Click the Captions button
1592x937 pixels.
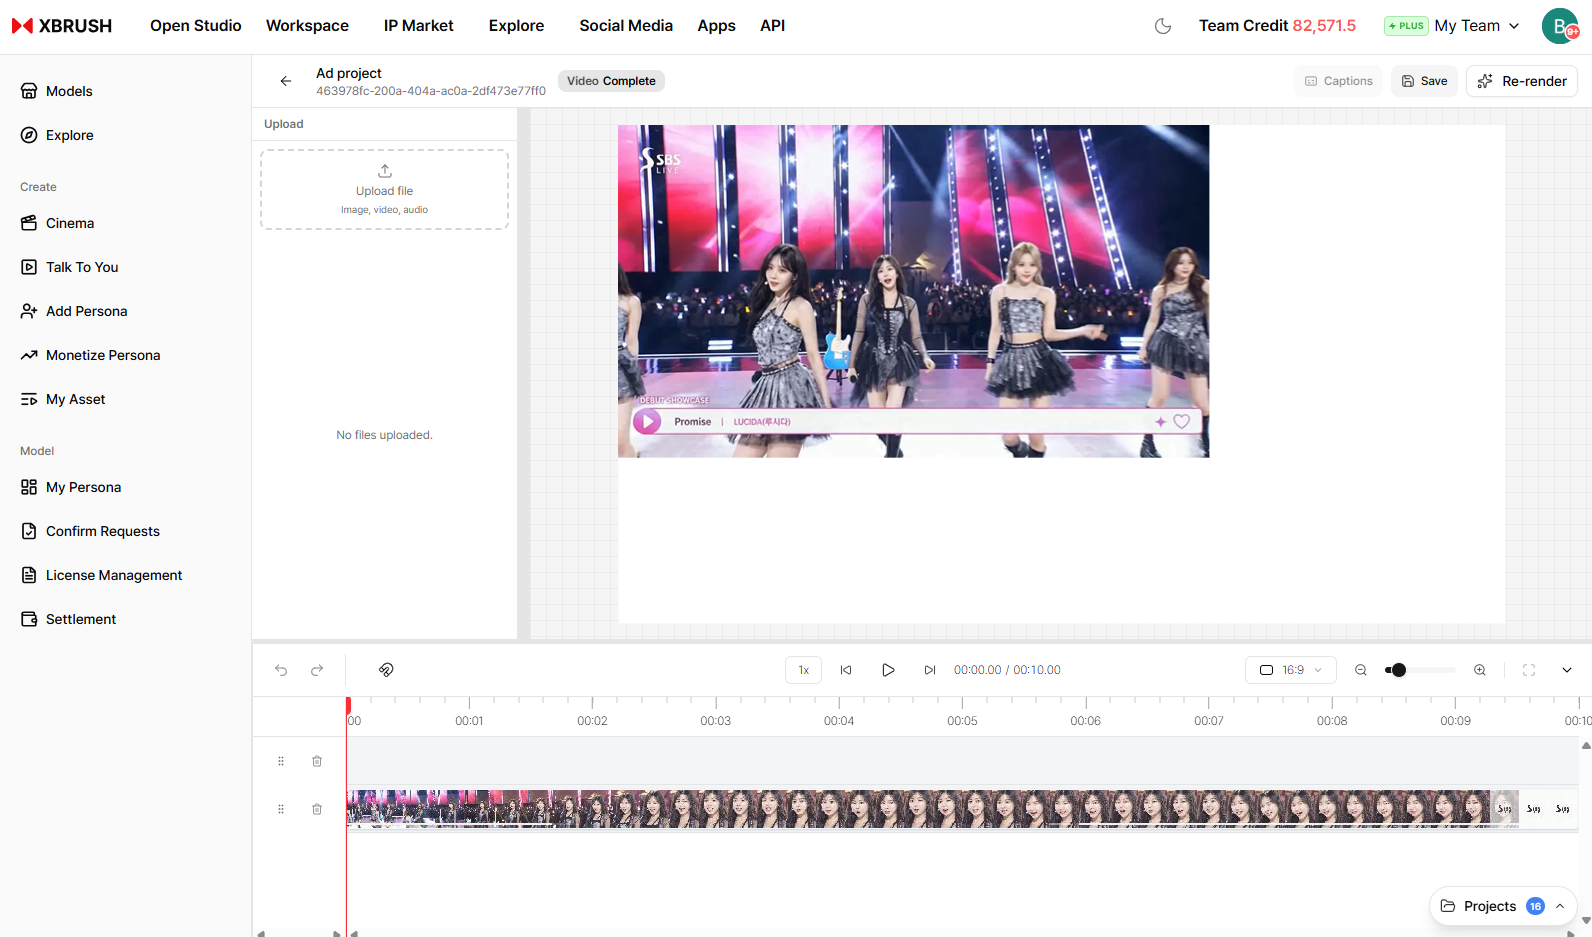(x=1338, y=81)
